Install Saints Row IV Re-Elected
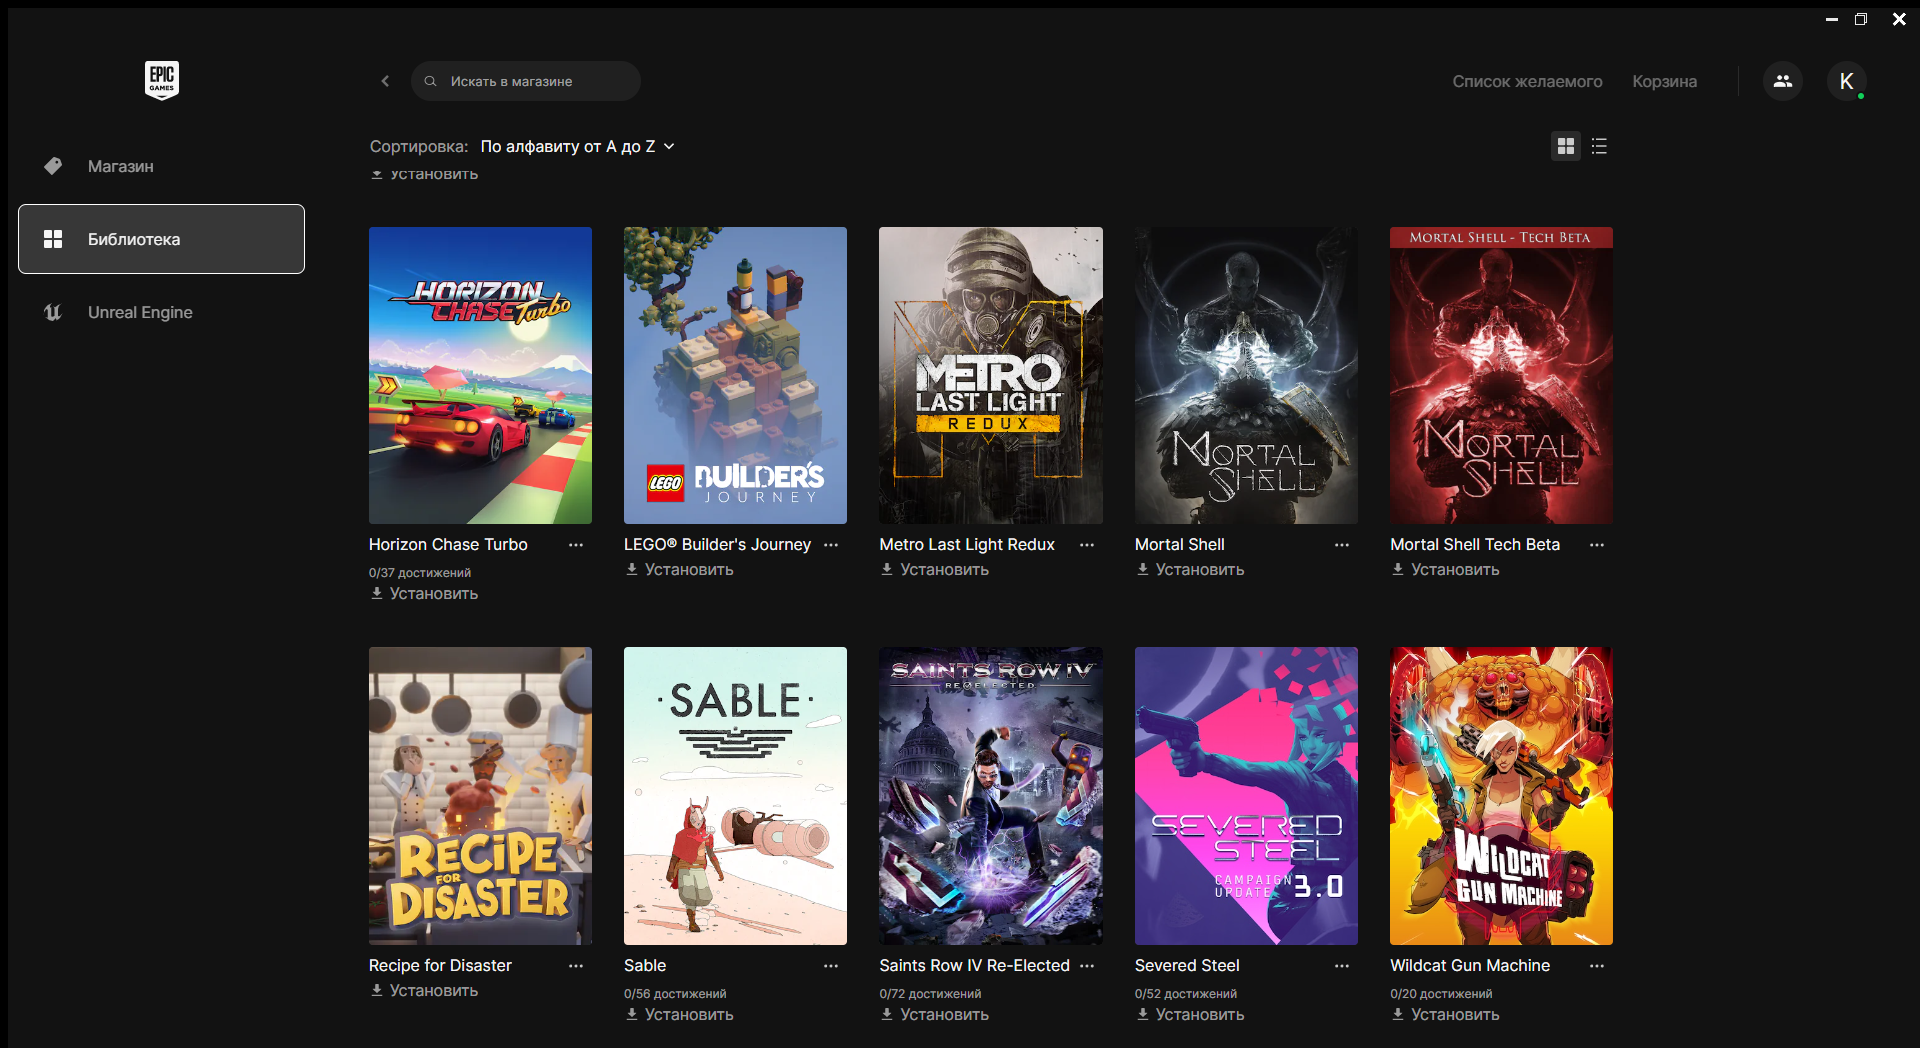This screenshot has width=1920, height=1048. [935, 1015]
